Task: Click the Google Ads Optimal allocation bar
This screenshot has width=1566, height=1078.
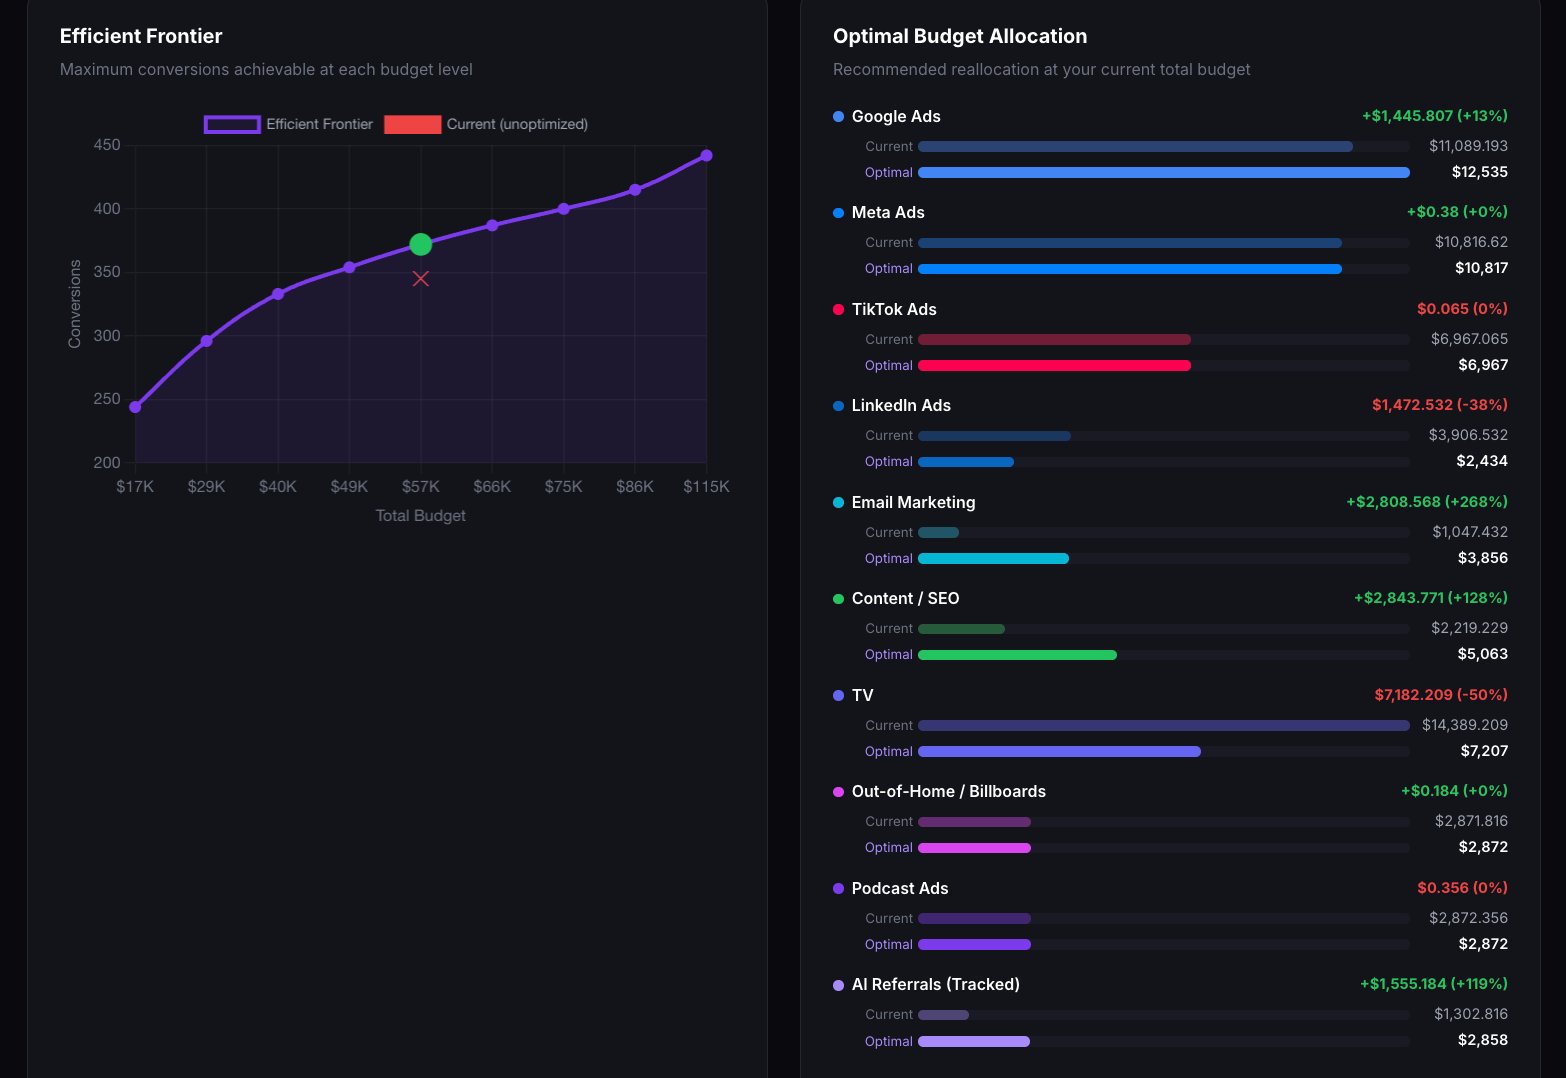Action: 1164,173
